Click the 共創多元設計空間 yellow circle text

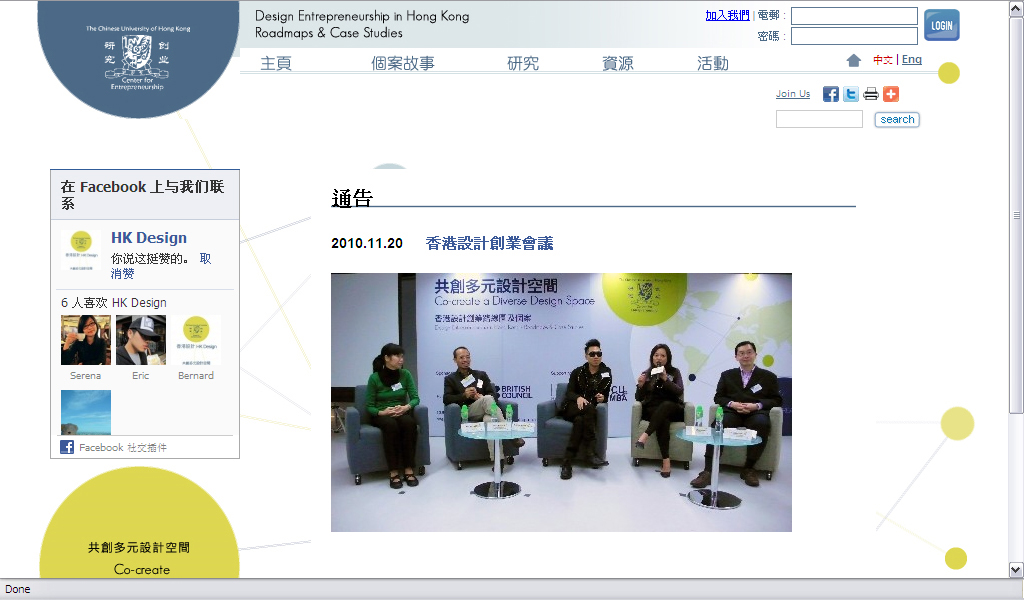coord(139,547)
